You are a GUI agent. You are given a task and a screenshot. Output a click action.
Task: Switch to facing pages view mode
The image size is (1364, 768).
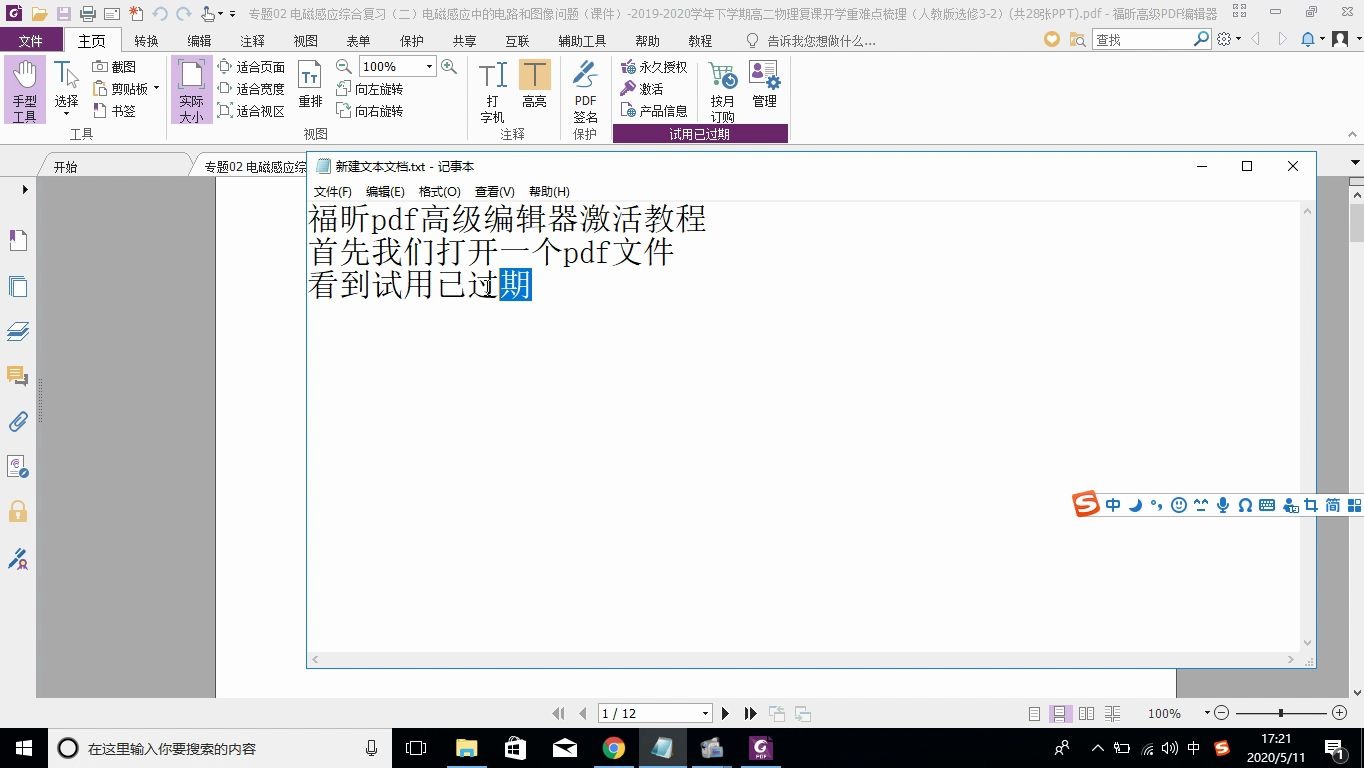tap(1086, 714)
